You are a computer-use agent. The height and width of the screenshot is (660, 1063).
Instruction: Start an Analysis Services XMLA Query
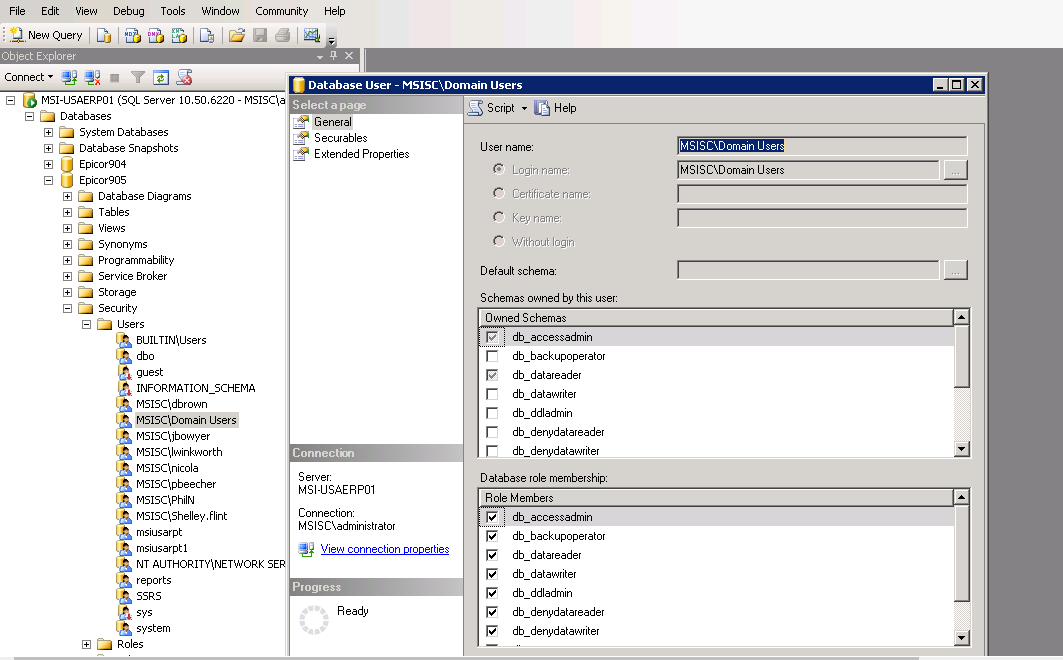179,35
